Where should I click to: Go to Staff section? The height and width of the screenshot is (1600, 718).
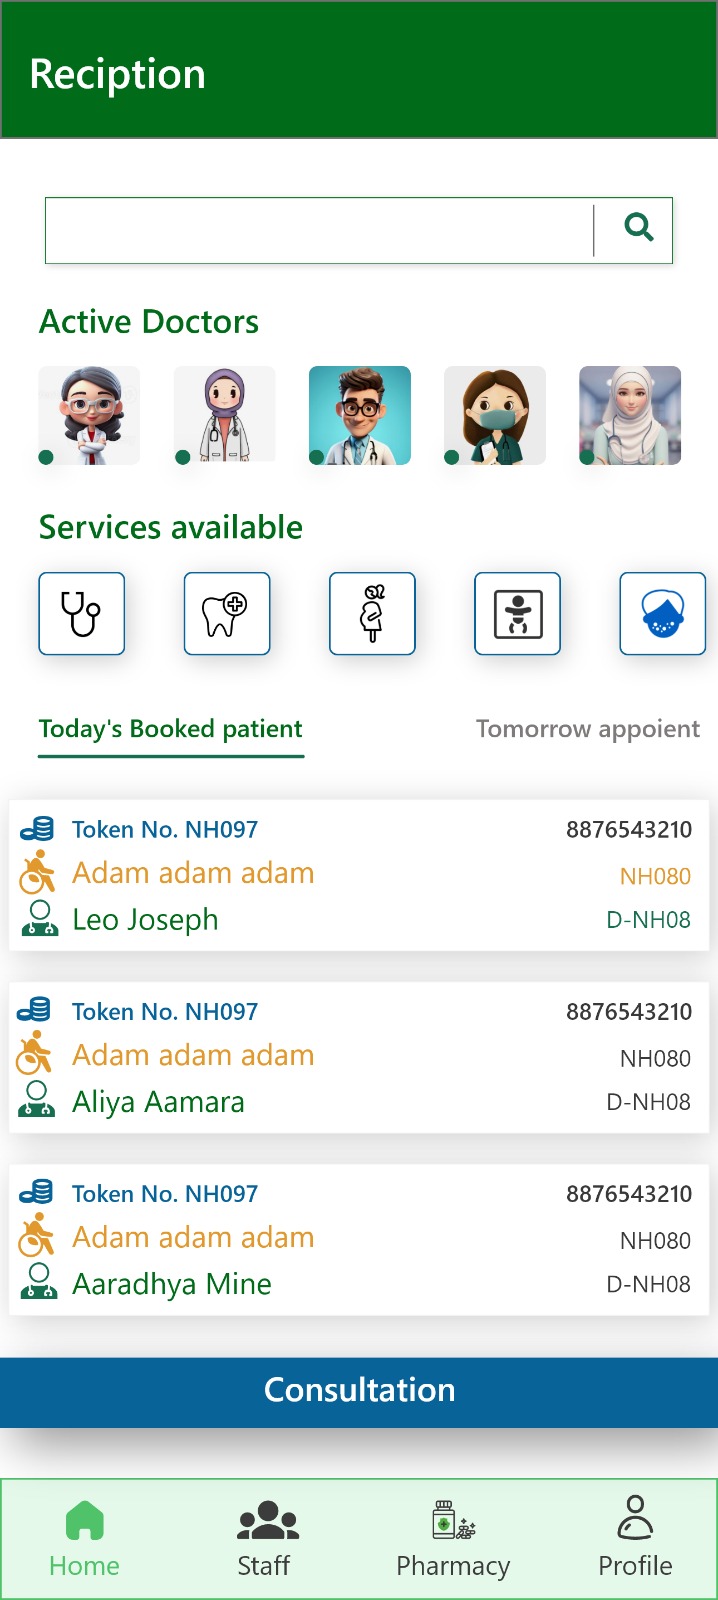tap(265, 1539)
